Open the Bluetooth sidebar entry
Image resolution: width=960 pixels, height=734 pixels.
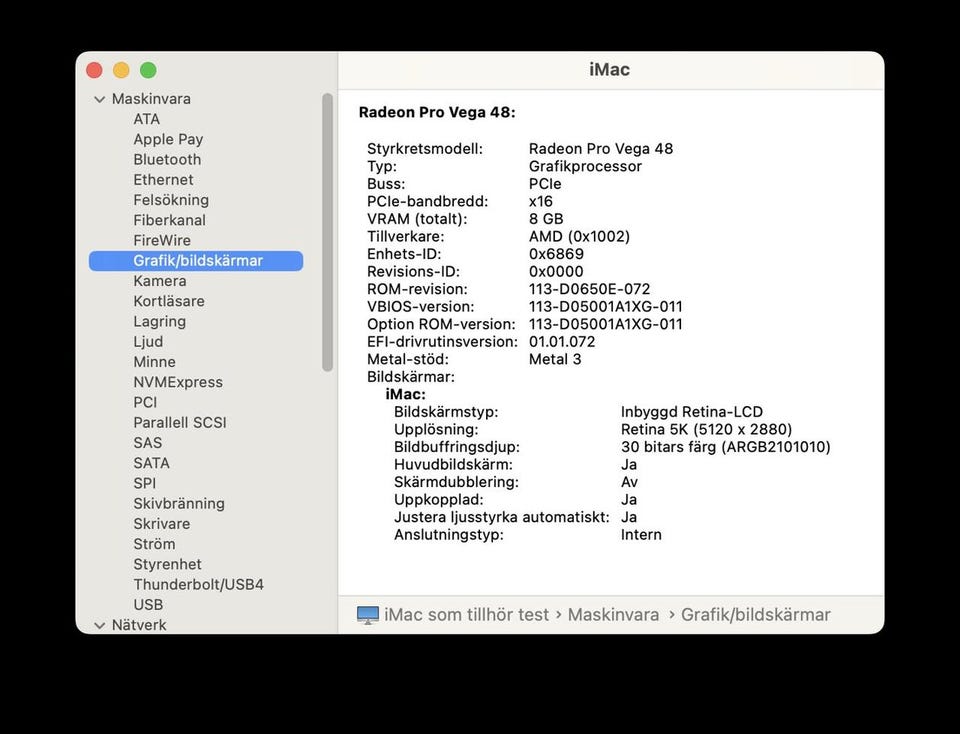point(167,160)
